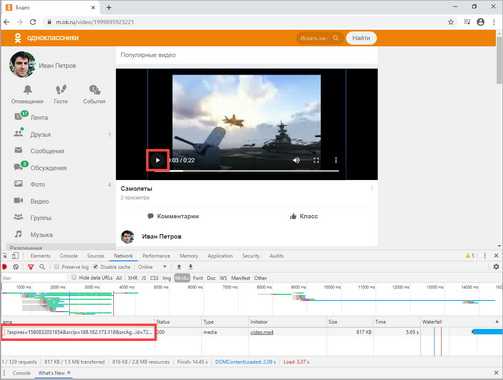Click the browser address bar
The width and height of the screenshot is (503, 380).
pyautogui.click(x=243, y=22)
